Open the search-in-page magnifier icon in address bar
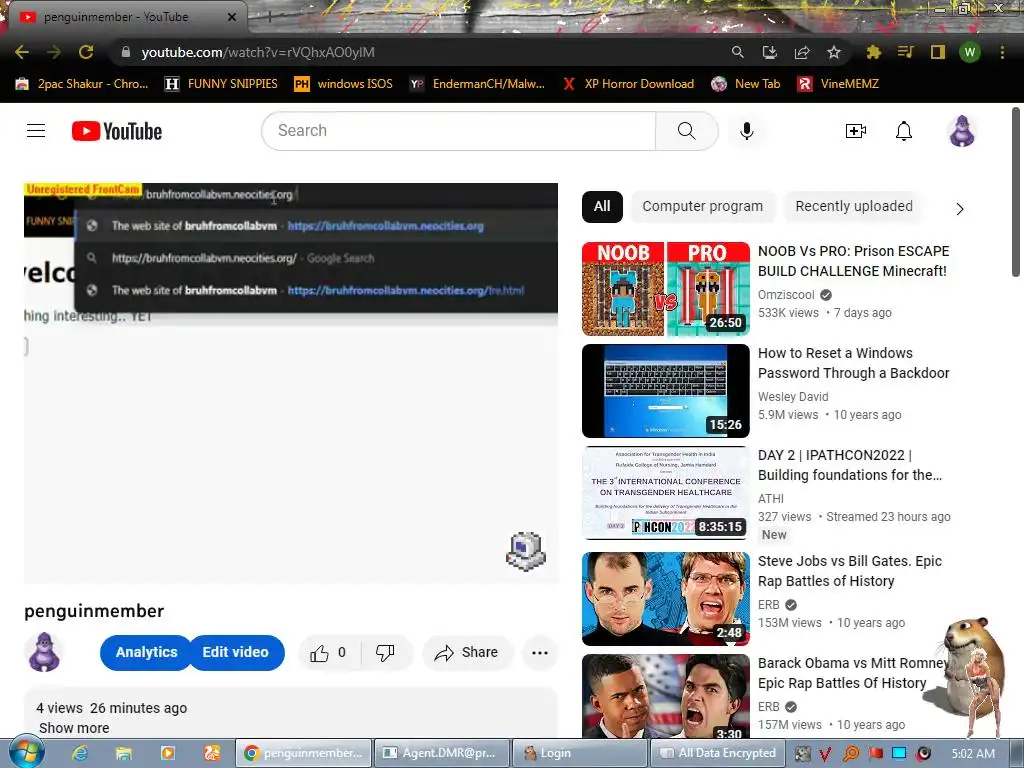This screenshot has height=768, width=1024. [x=737, y=52]
